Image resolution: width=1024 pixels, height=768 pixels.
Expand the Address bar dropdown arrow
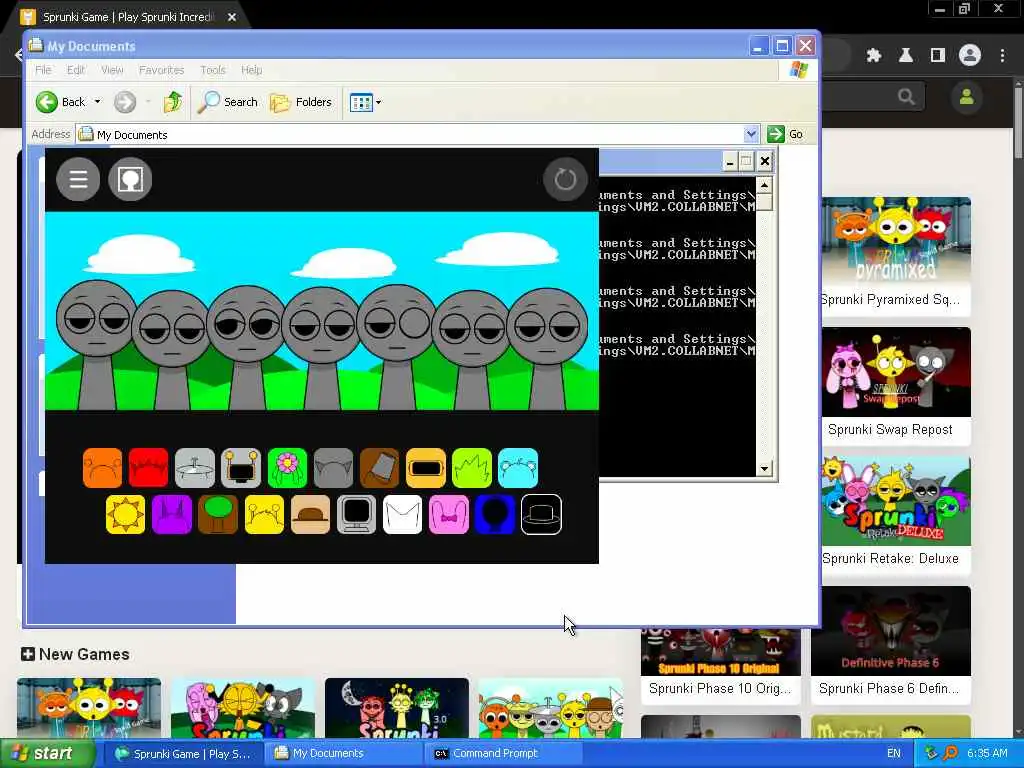click(751, 134)
